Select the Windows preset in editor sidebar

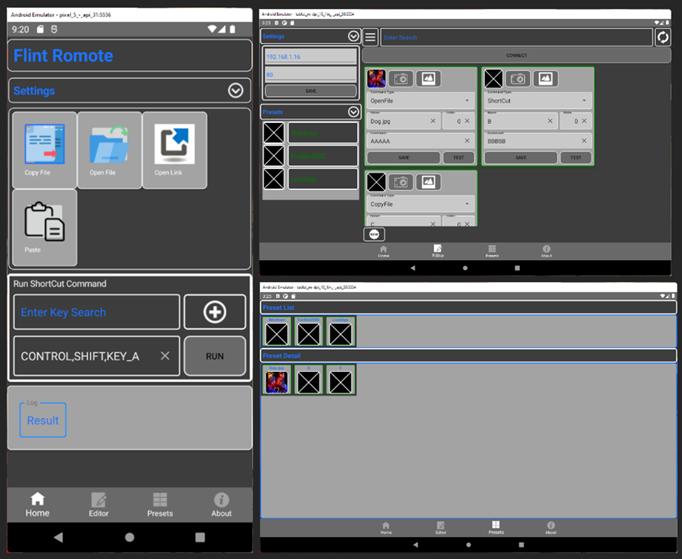click(323, 133)
